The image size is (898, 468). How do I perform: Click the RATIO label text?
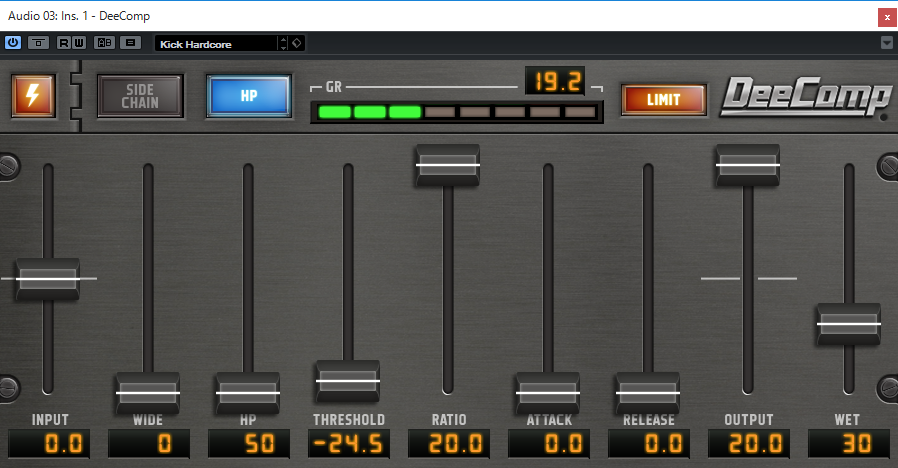(449, 420)
